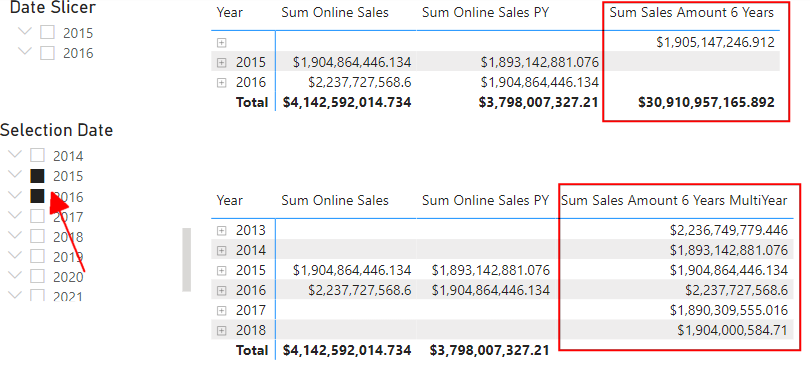The height and width of the screenshot is (365, 810).
Task: Expand blank year row in top matrix
Action: click(x=222, y=42)
